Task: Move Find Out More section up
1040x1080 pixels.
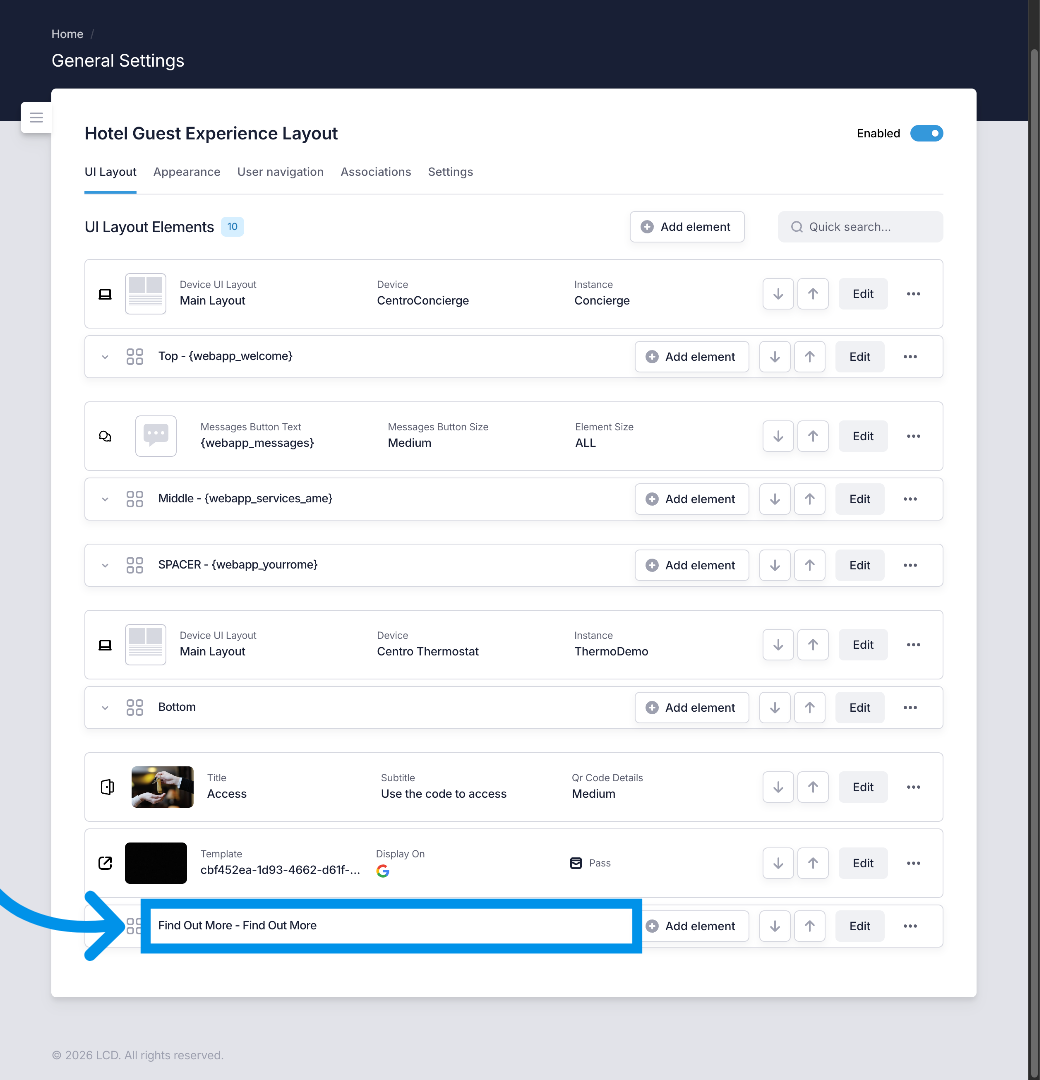Action: pos(810,926)
